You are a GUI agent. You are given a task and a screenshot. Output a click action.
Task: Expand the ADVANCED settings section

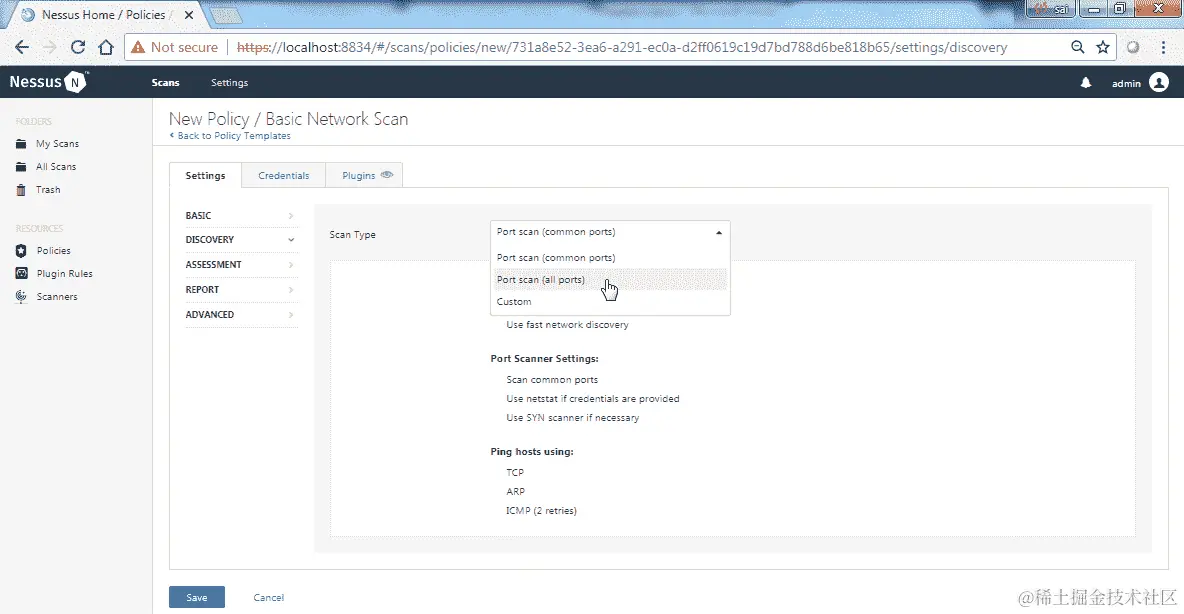coord(240,314)
